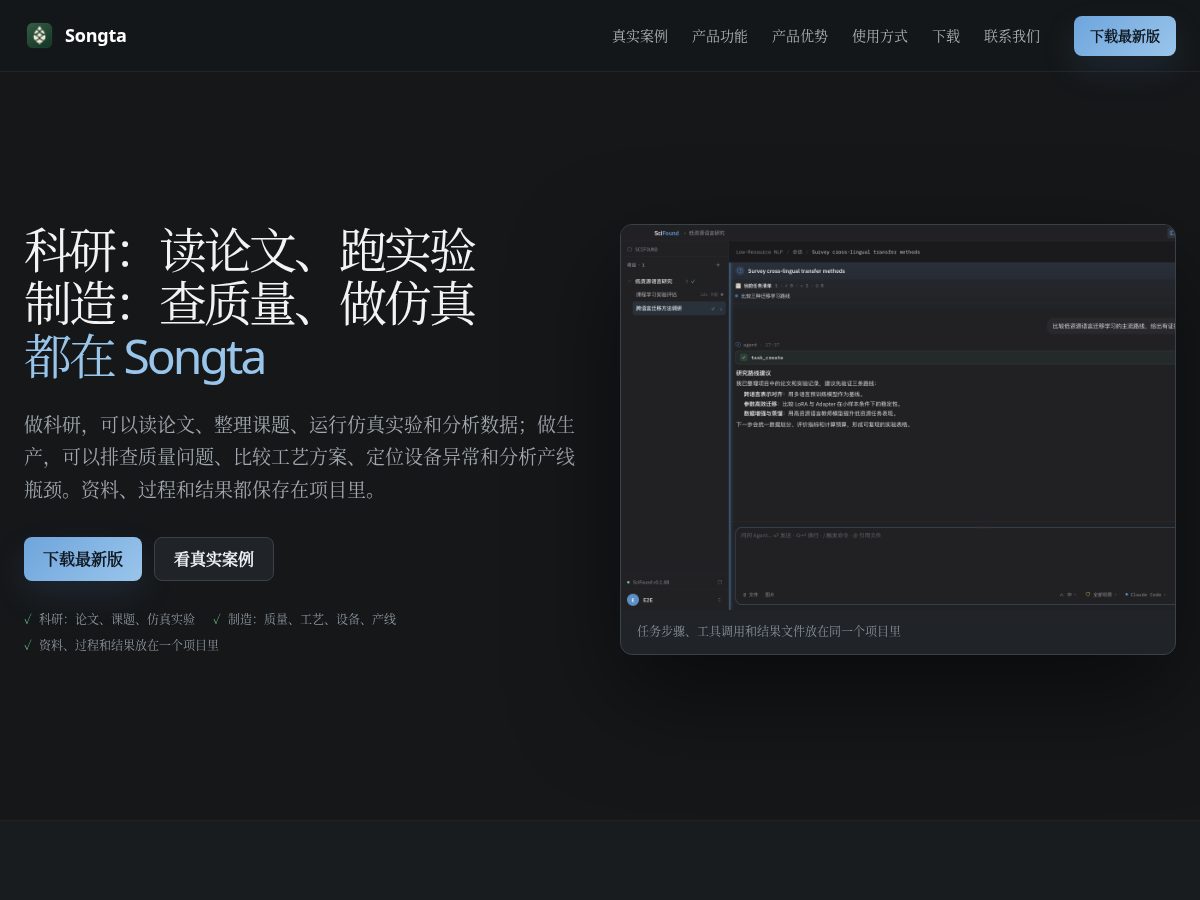The width and height of the screenshot is (1200, 900).
Task: Click header 下载最新版 button
Action: [1125, 36]
